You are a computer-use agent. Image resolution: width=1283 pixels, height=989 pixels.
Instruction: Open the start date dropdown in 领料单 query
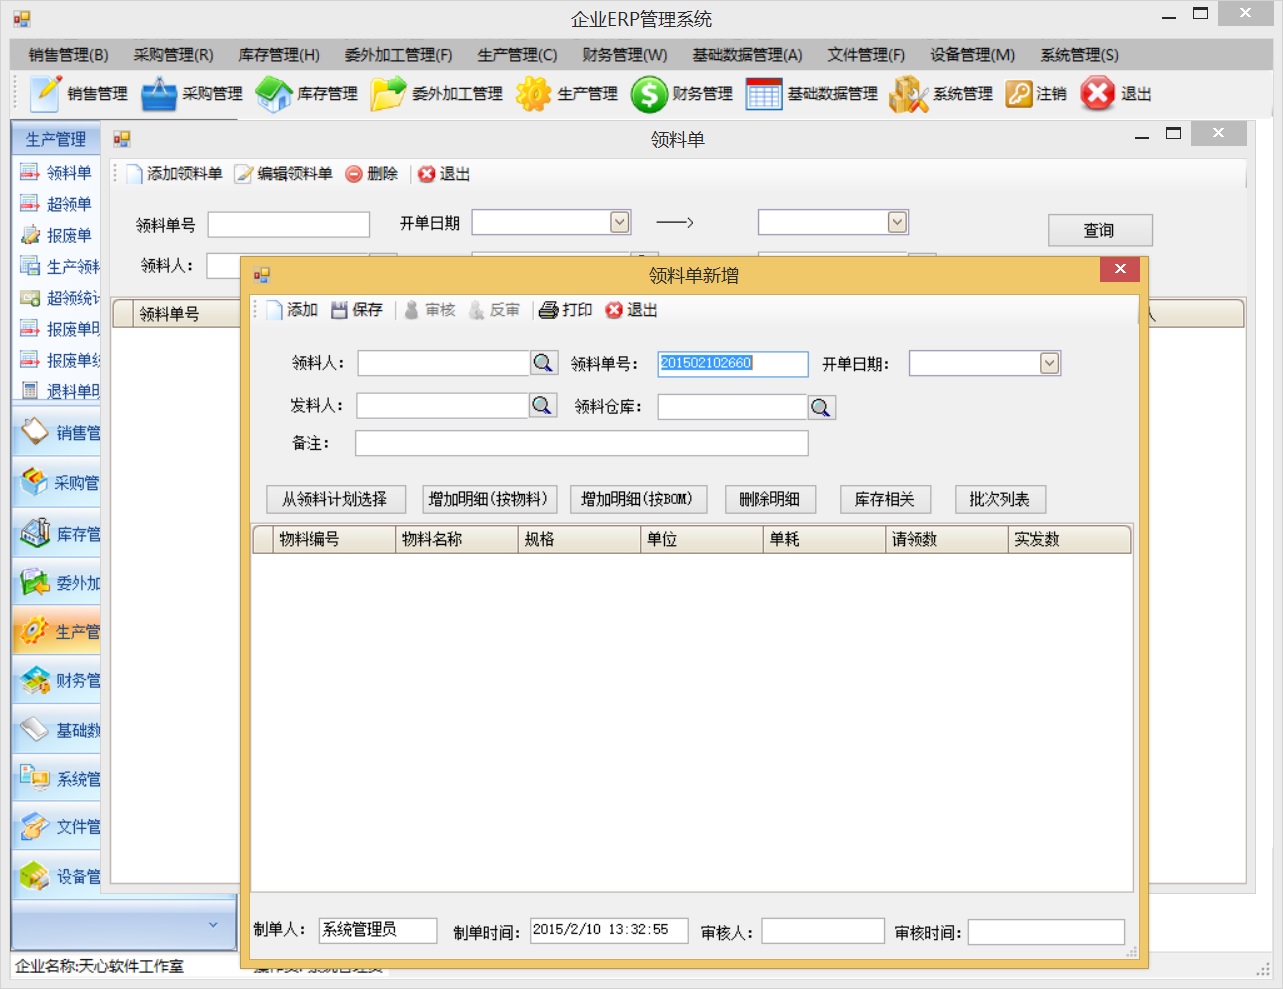click(x=620, y=222)
